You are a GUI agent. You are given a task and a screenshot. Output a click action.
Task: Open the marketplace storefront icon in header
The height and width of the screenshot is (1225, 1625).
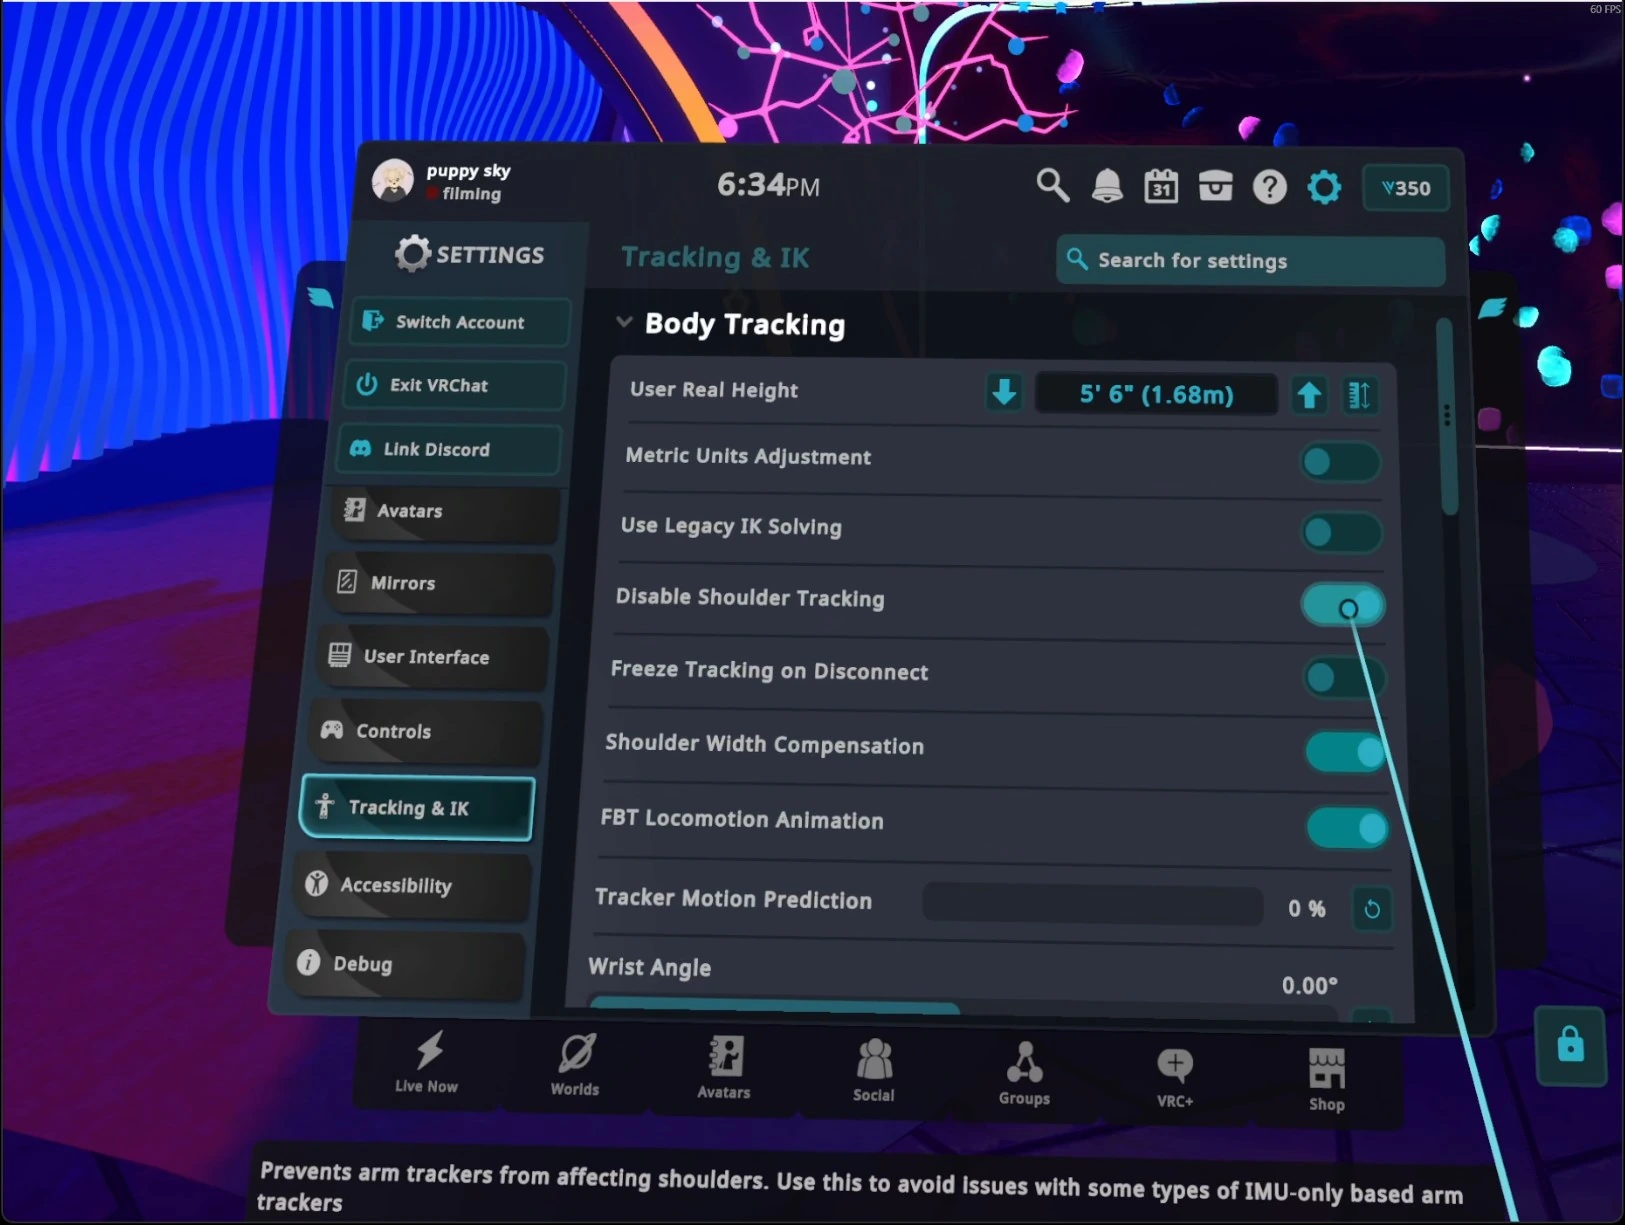tap(1215, 186)
